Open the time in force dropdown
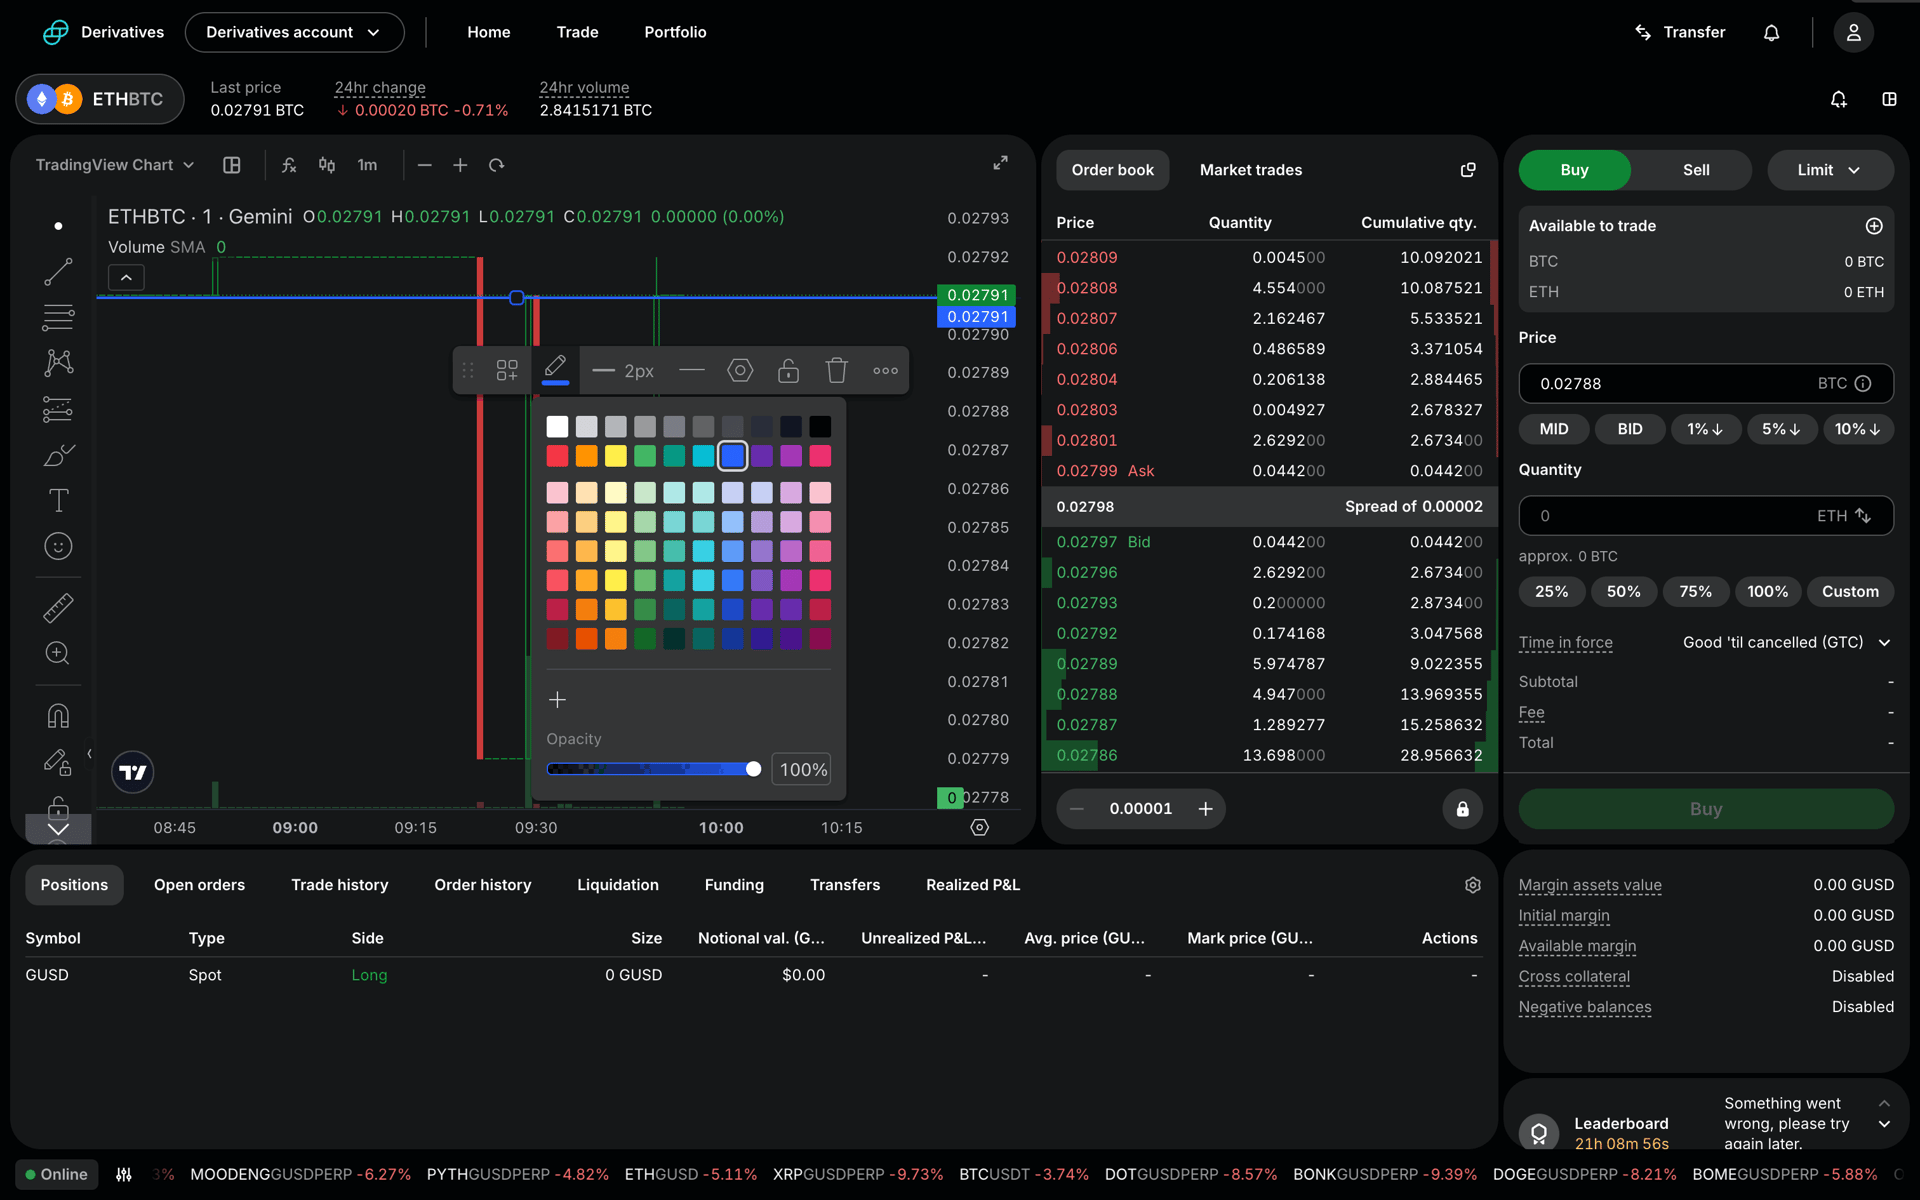 click(1786, 643)
